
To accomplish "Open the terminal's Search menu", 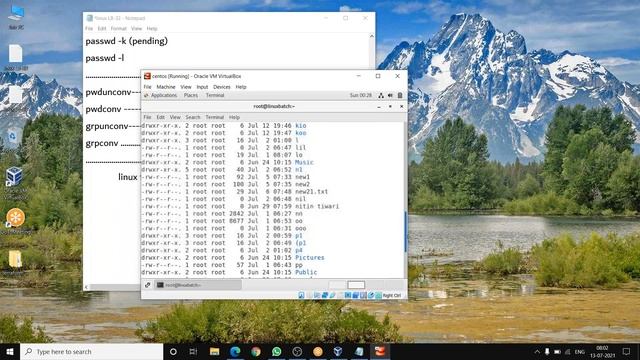I will [193, 117].
